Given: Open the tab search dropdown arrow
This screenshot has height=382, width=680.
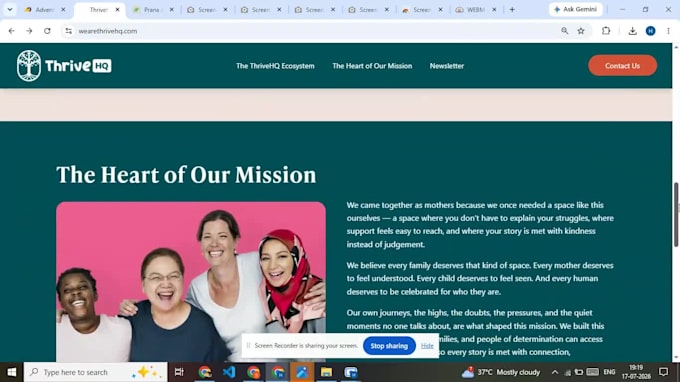Looking at the screenshot, I should [10, 10].
